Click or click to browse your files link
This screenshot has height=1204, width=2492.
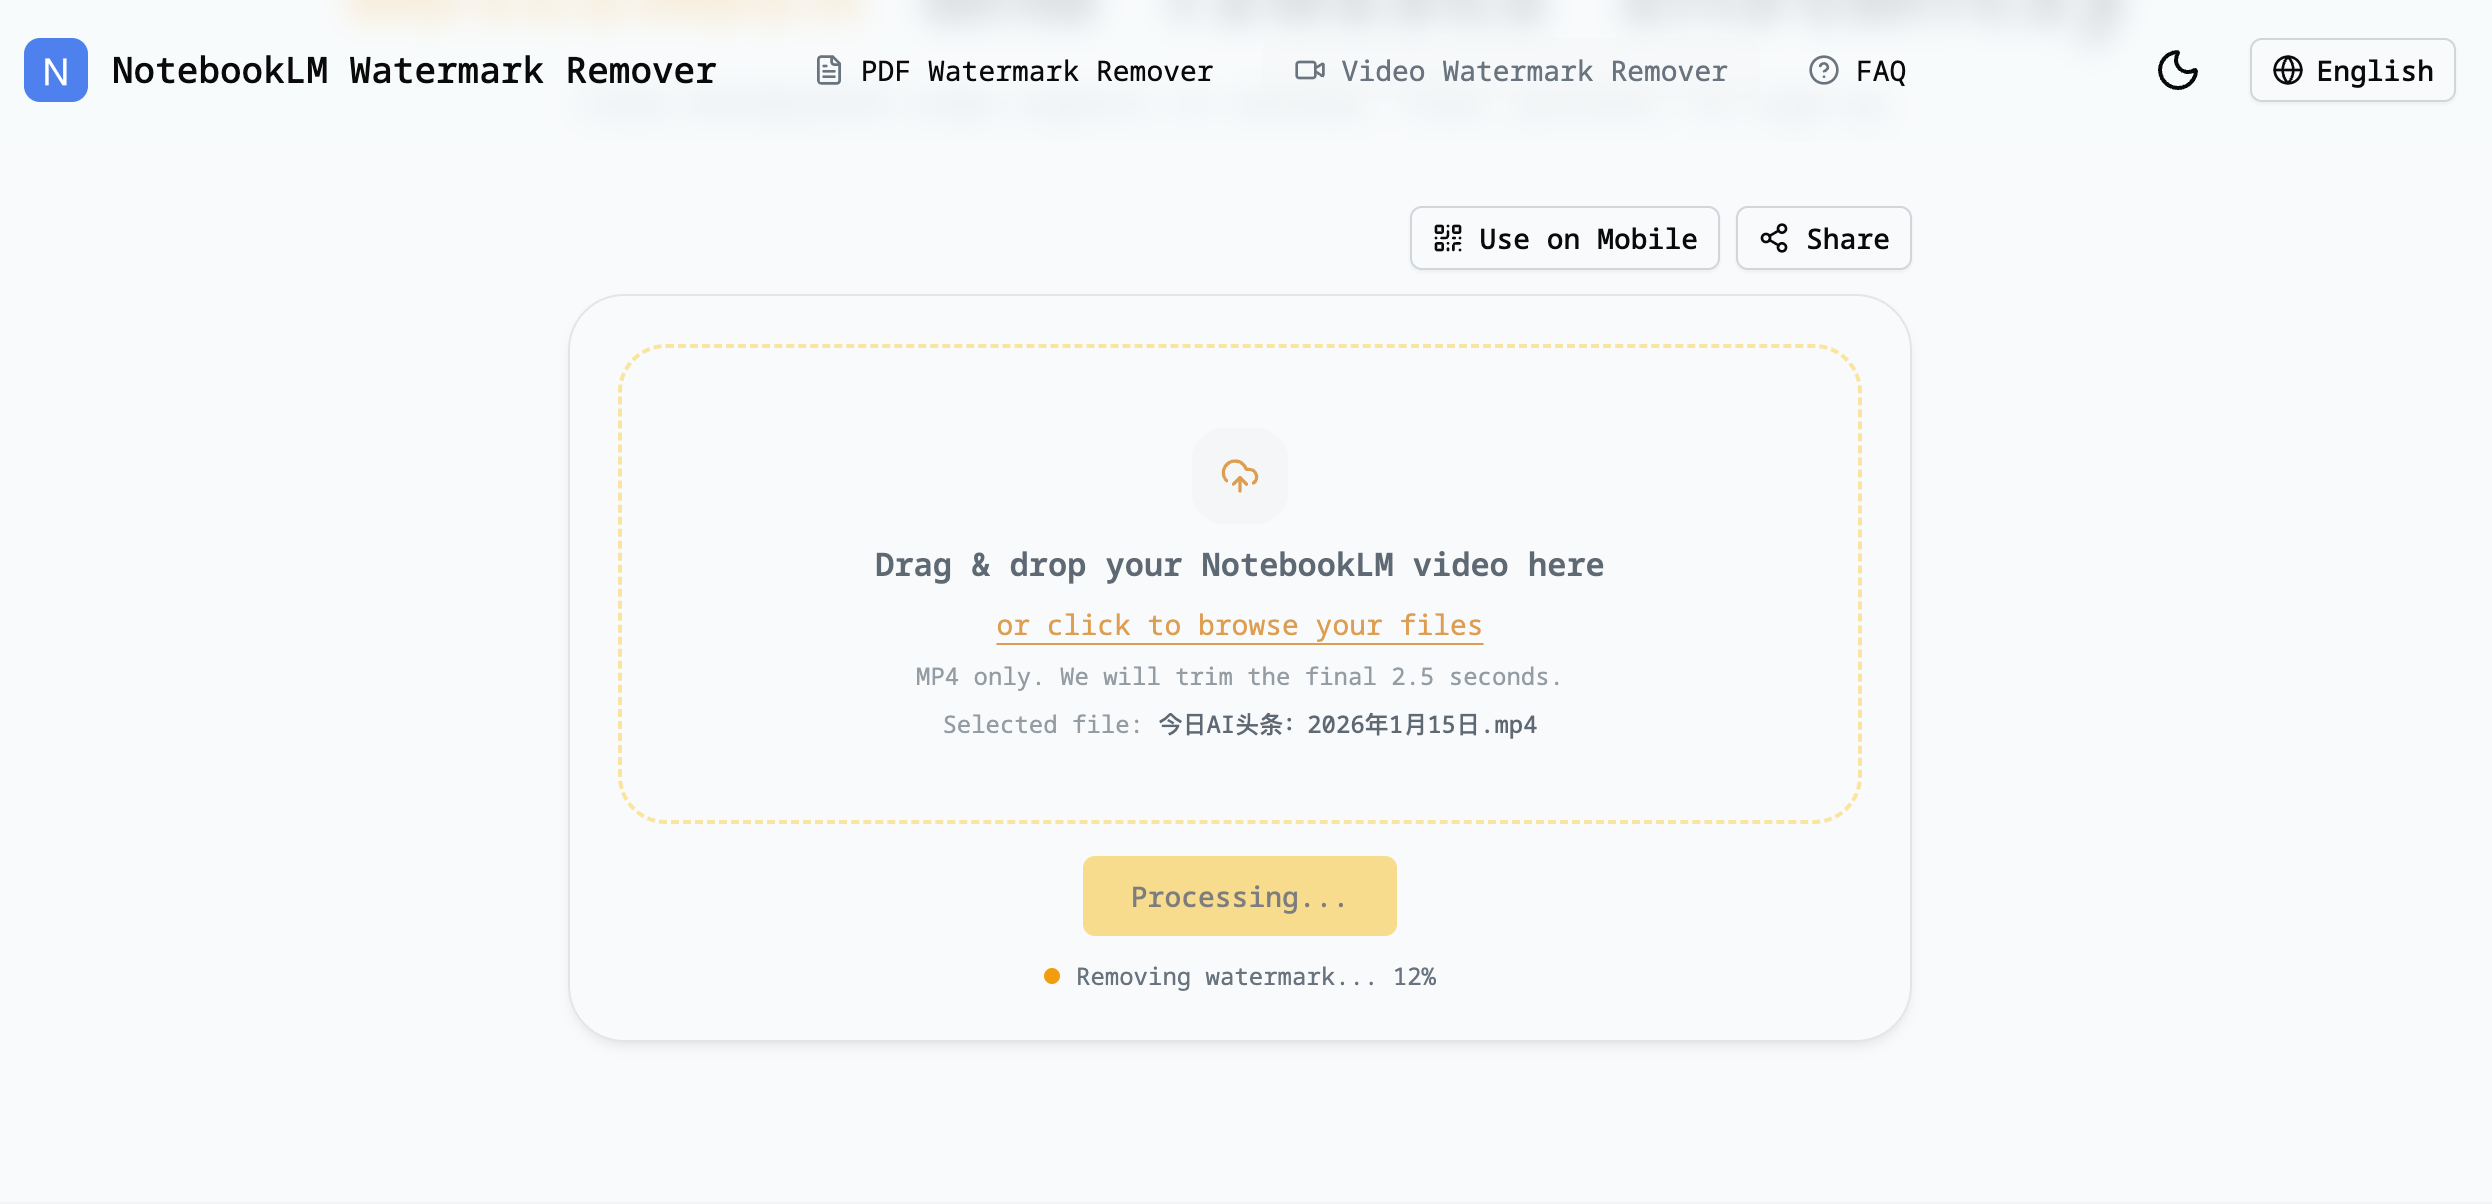click(1239, 624)
